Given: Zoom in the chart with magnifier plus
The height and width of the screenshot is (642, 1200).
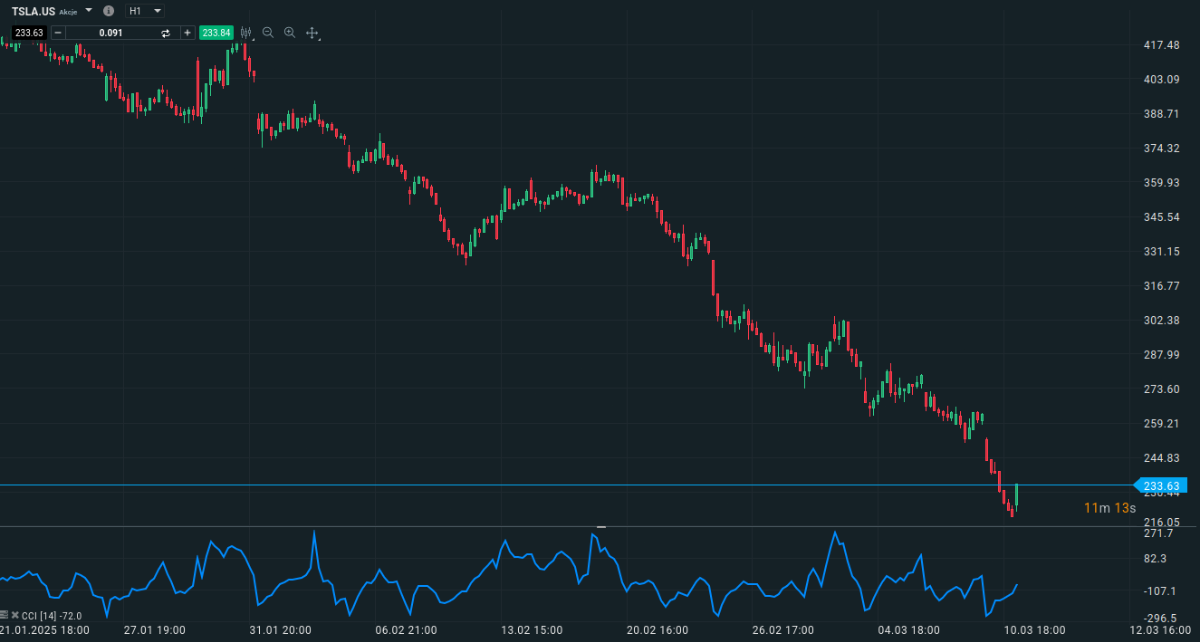Looking at the screenshot, I should point(290,33).
